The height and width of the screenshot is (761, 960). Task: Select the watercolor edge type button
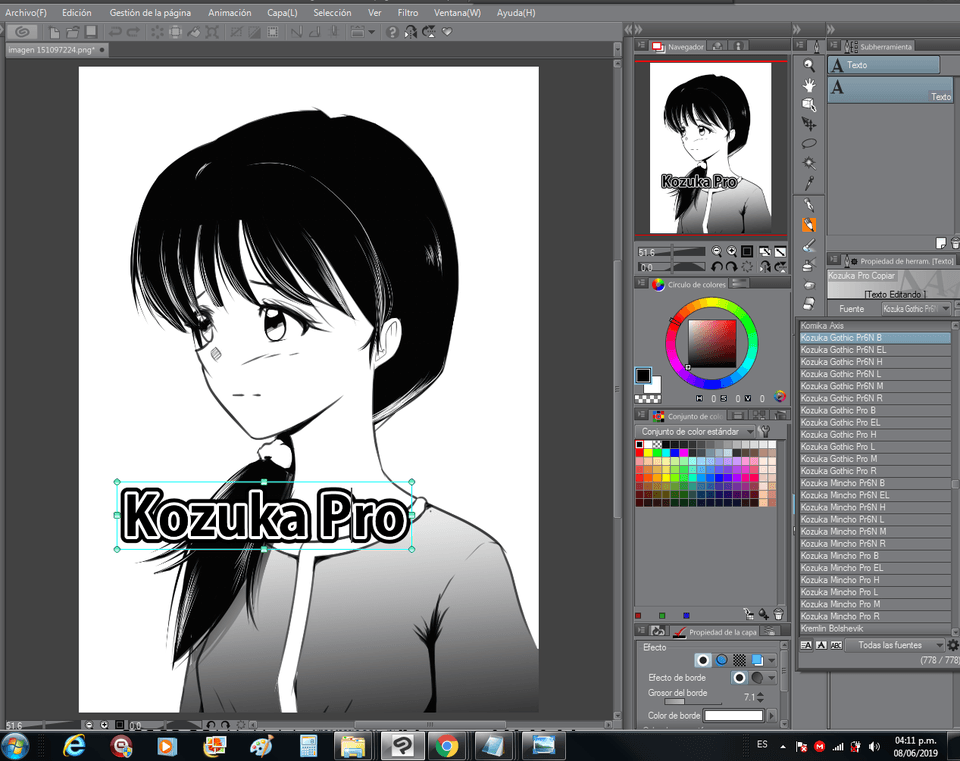pyautogui.click(x=757, y=678)
